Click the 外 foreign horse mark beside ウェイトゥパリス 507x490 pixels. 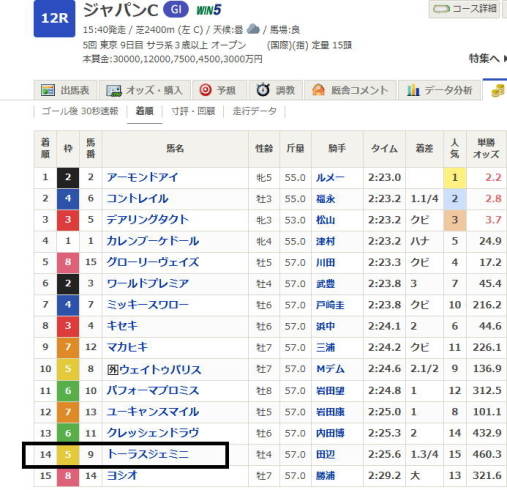click(113, 369)
